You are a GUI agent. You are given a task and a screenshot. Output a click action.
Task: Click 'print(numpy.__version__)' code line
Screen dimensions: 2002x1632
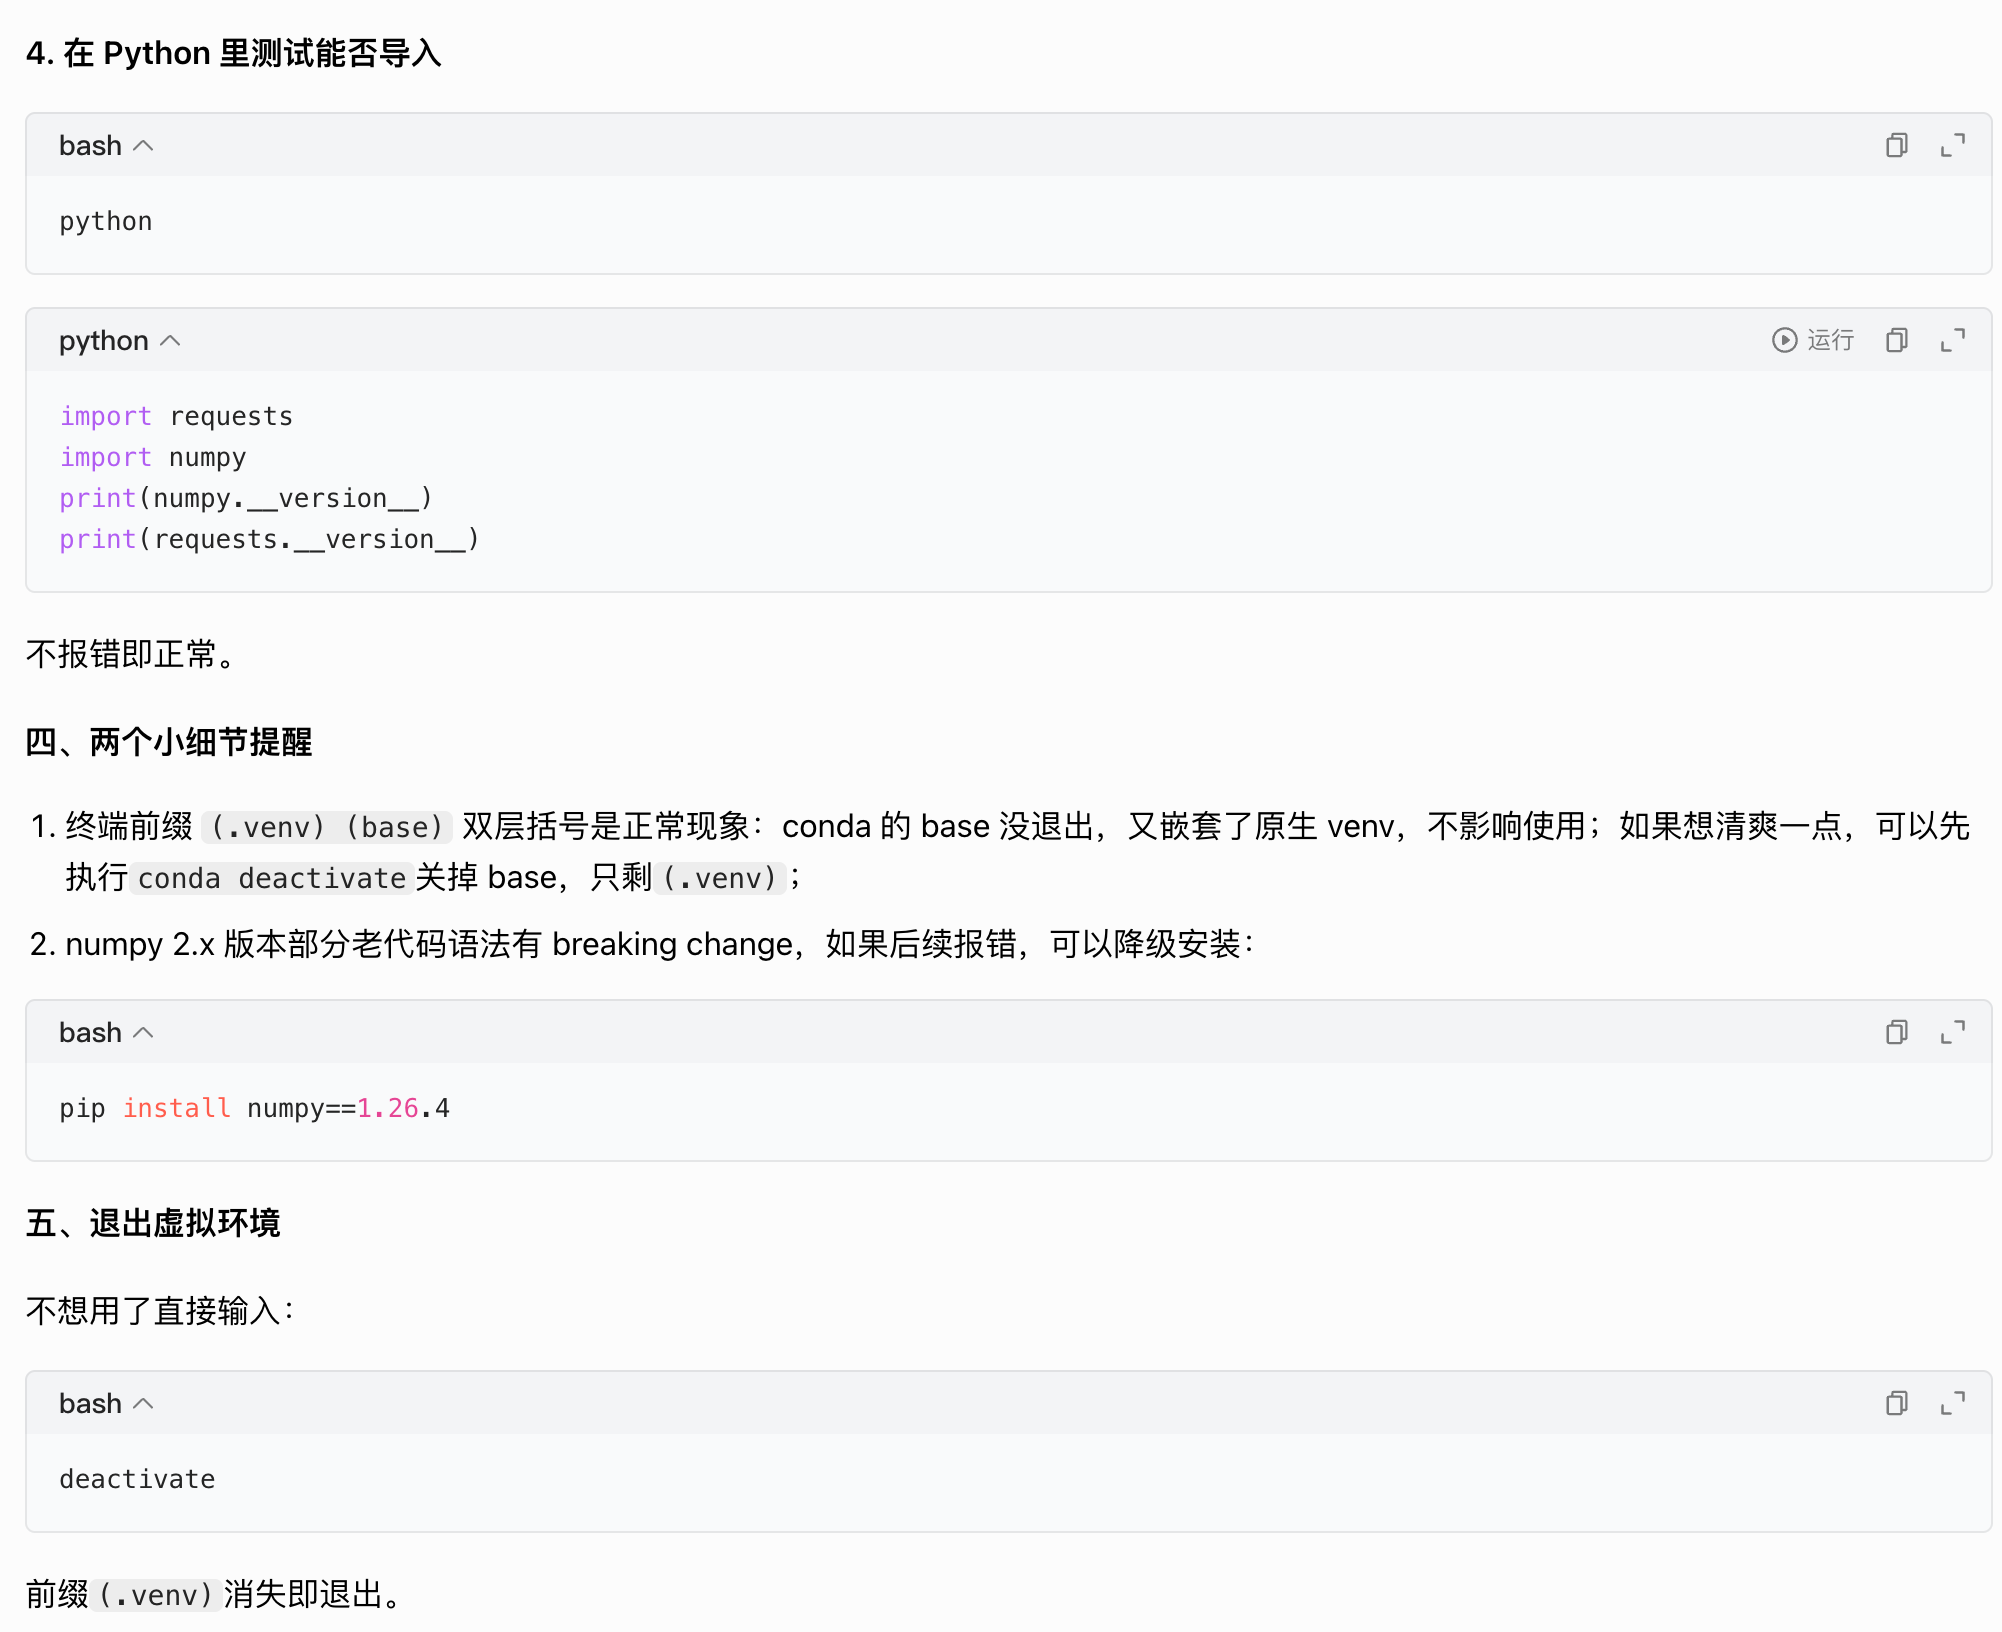246,498
